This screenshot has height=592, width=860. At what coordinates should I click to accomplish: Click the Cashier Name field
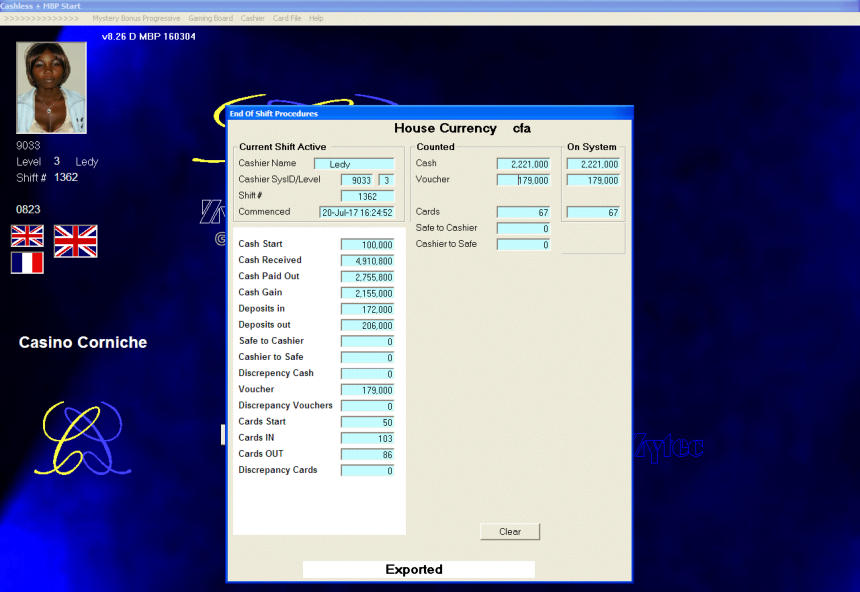point(354,164)
